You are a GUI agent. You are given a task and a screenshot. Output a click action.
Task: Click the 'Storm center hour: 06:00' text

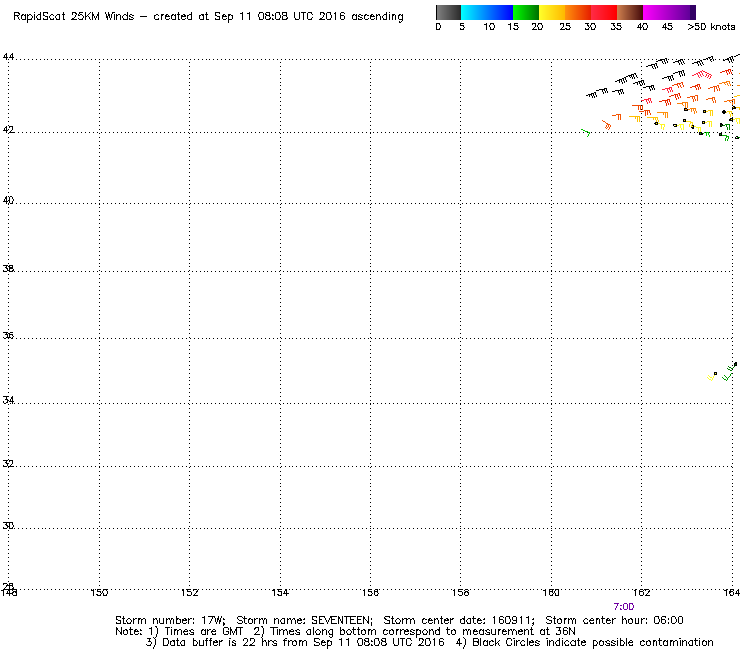(x=614, y=620)
